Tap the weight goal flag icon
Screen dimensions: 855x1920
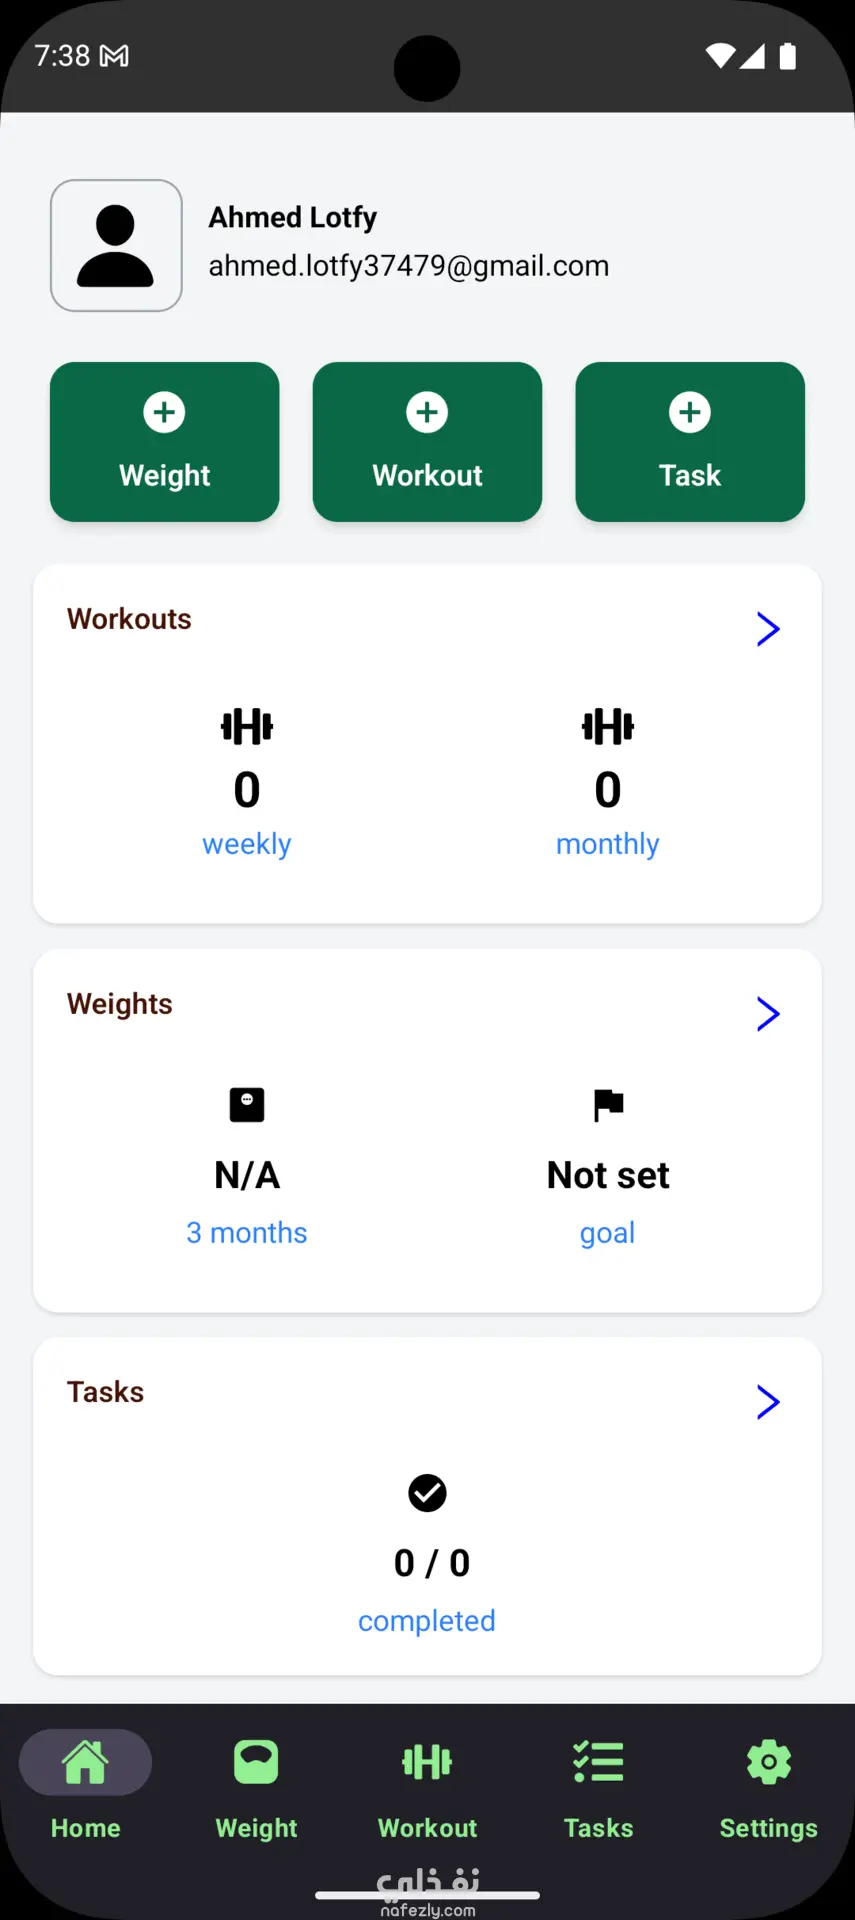[608, 1105]
